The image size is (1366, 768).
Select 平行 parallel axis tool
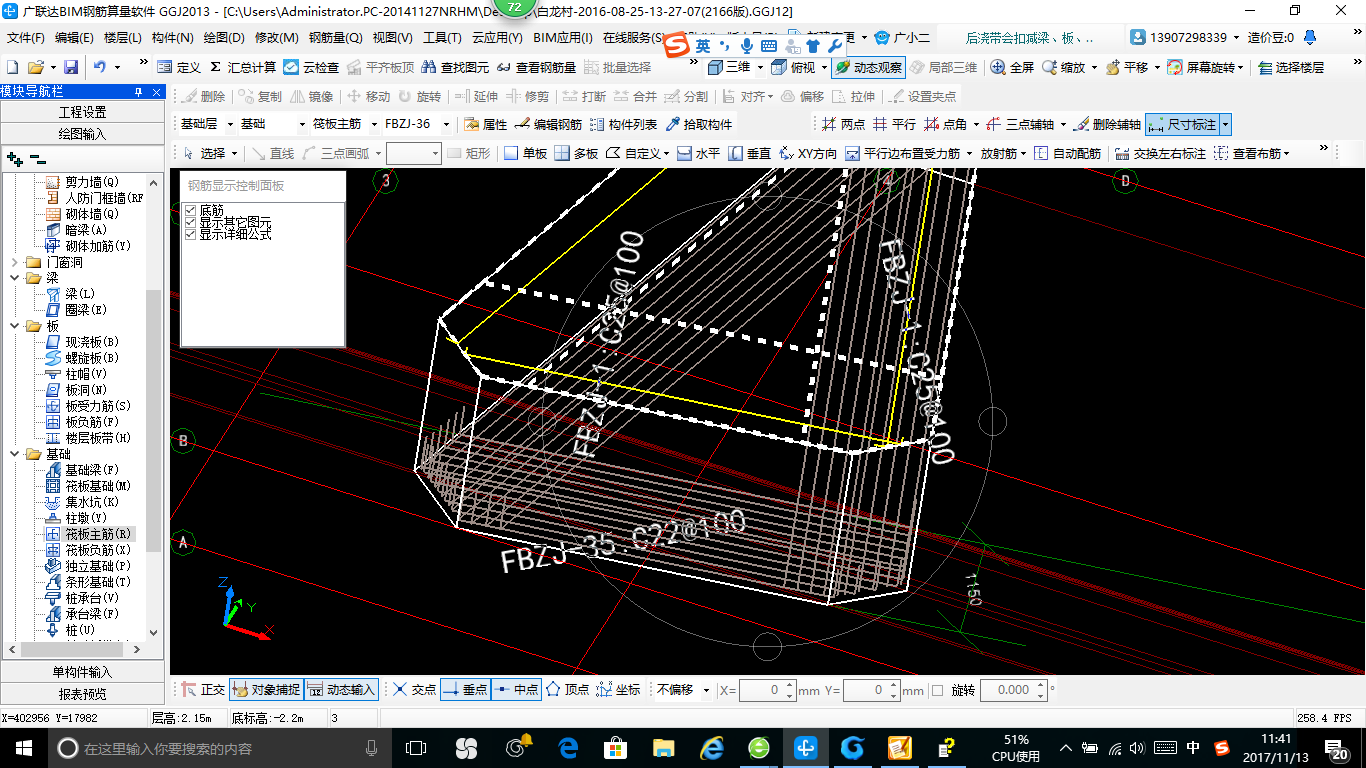[x=894, y=124]
